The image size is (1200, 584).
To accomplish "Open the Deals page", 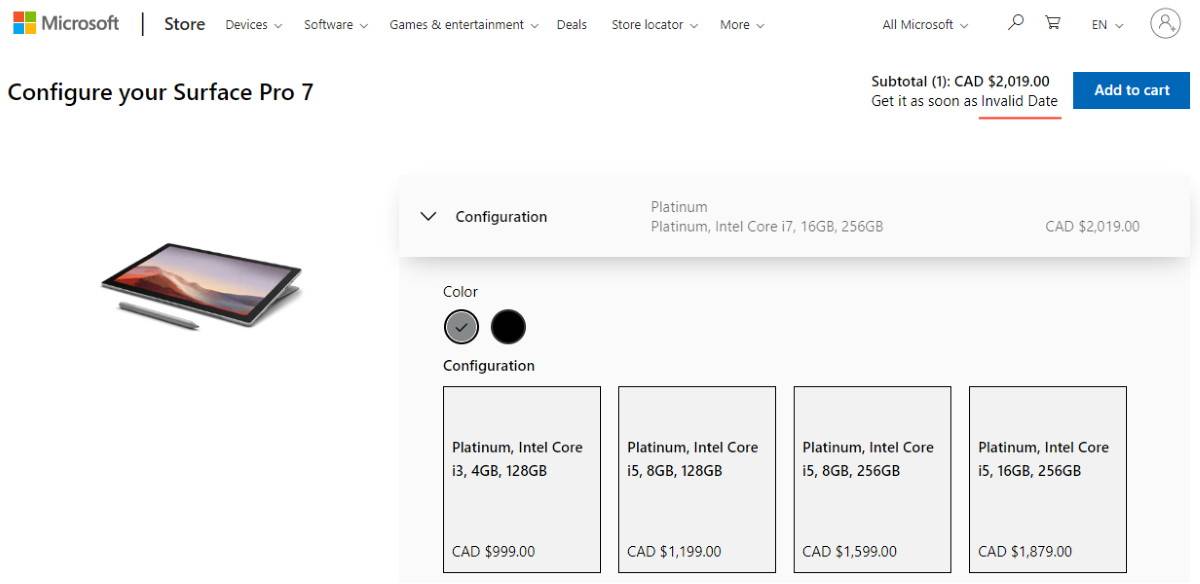I will coord(572,25).
